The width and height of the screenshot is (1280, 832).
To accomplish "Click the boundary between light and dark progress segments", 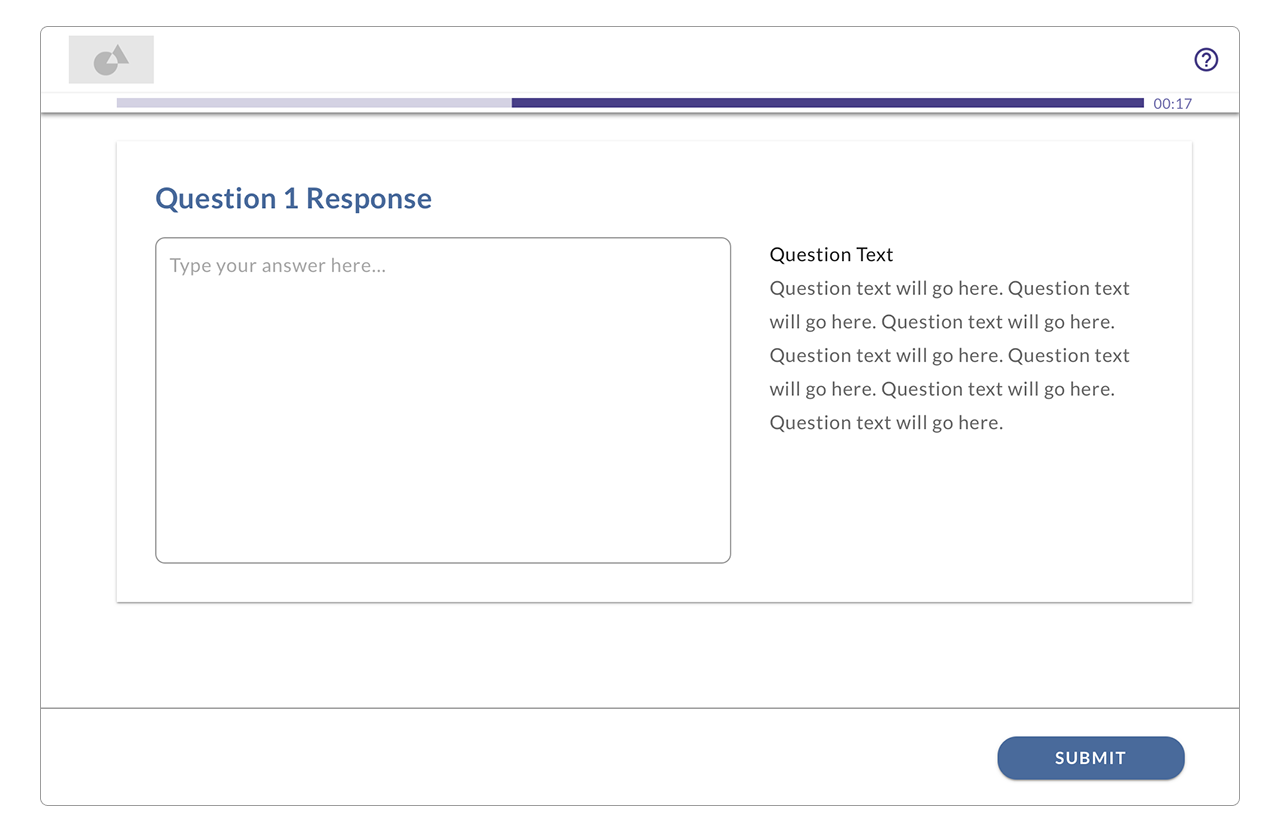I will click(512, 103).
